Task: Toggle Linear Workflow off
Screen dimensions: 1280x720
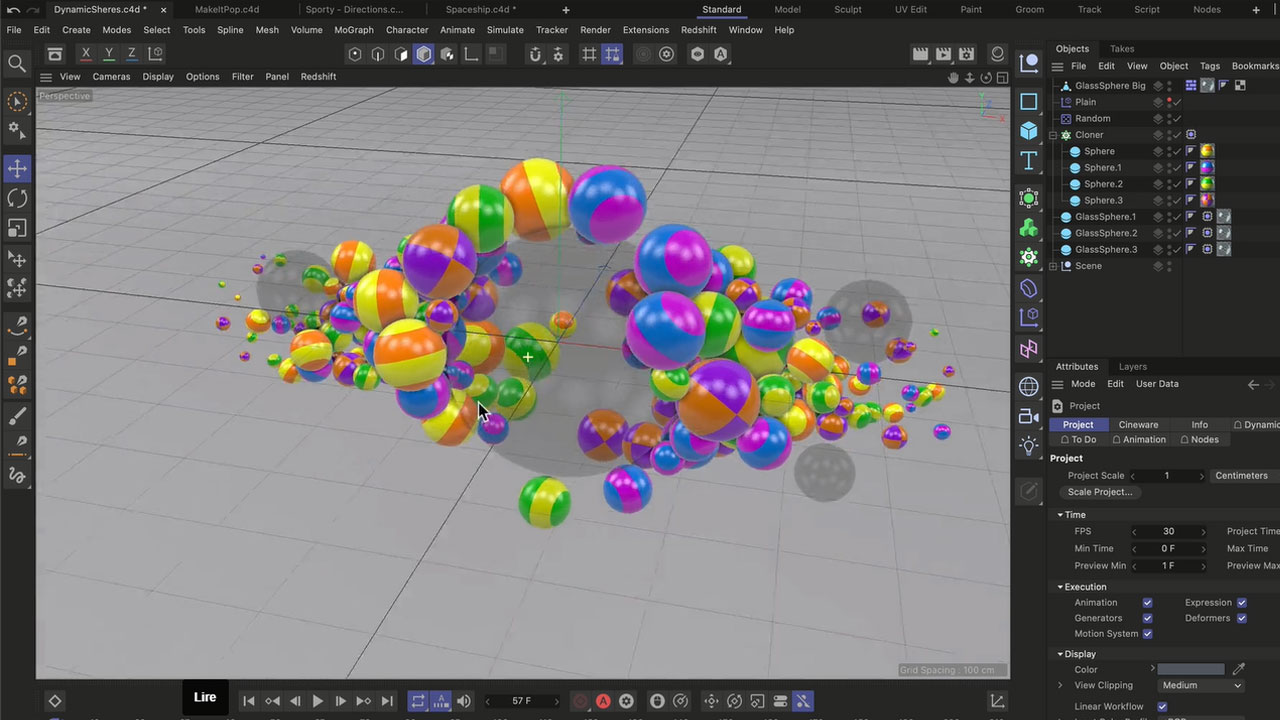Action: click(x=1162, y=706)
